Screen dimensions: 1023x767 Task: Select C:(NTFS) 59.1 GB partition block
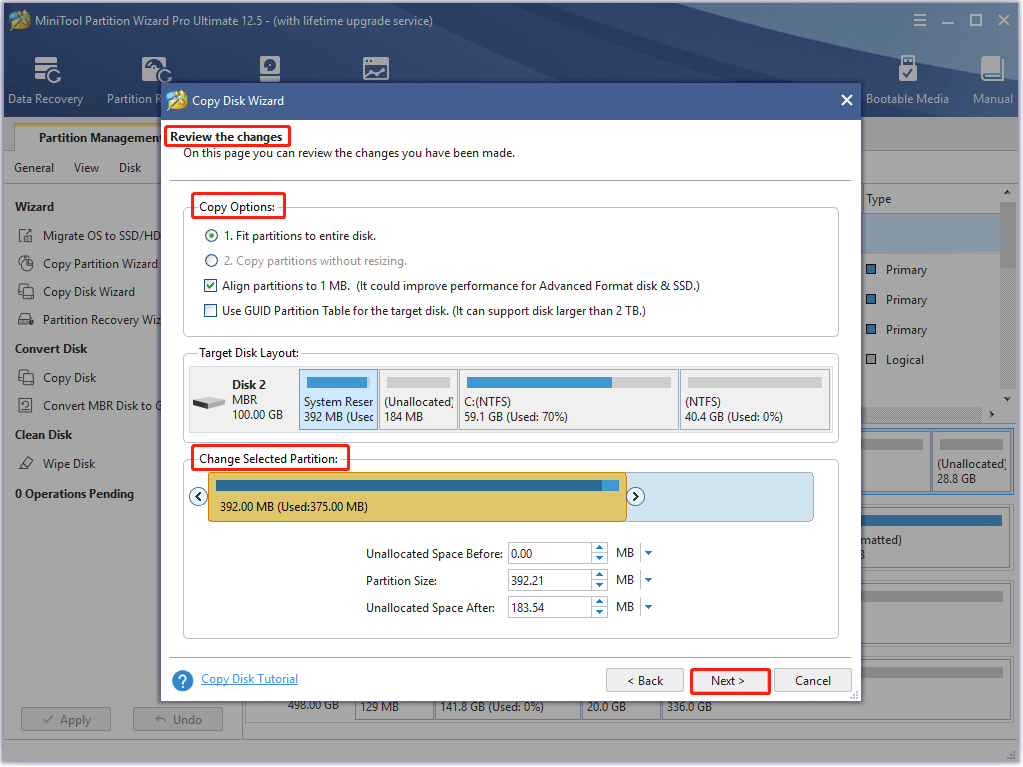coord(569,399)
